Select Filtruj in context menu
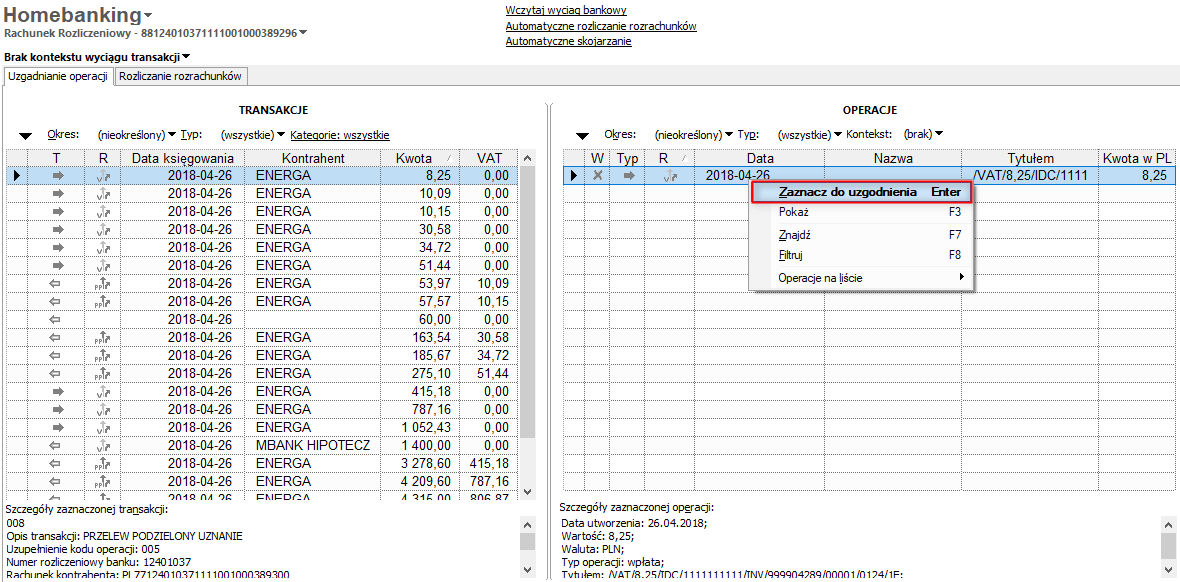 point(861,255)
